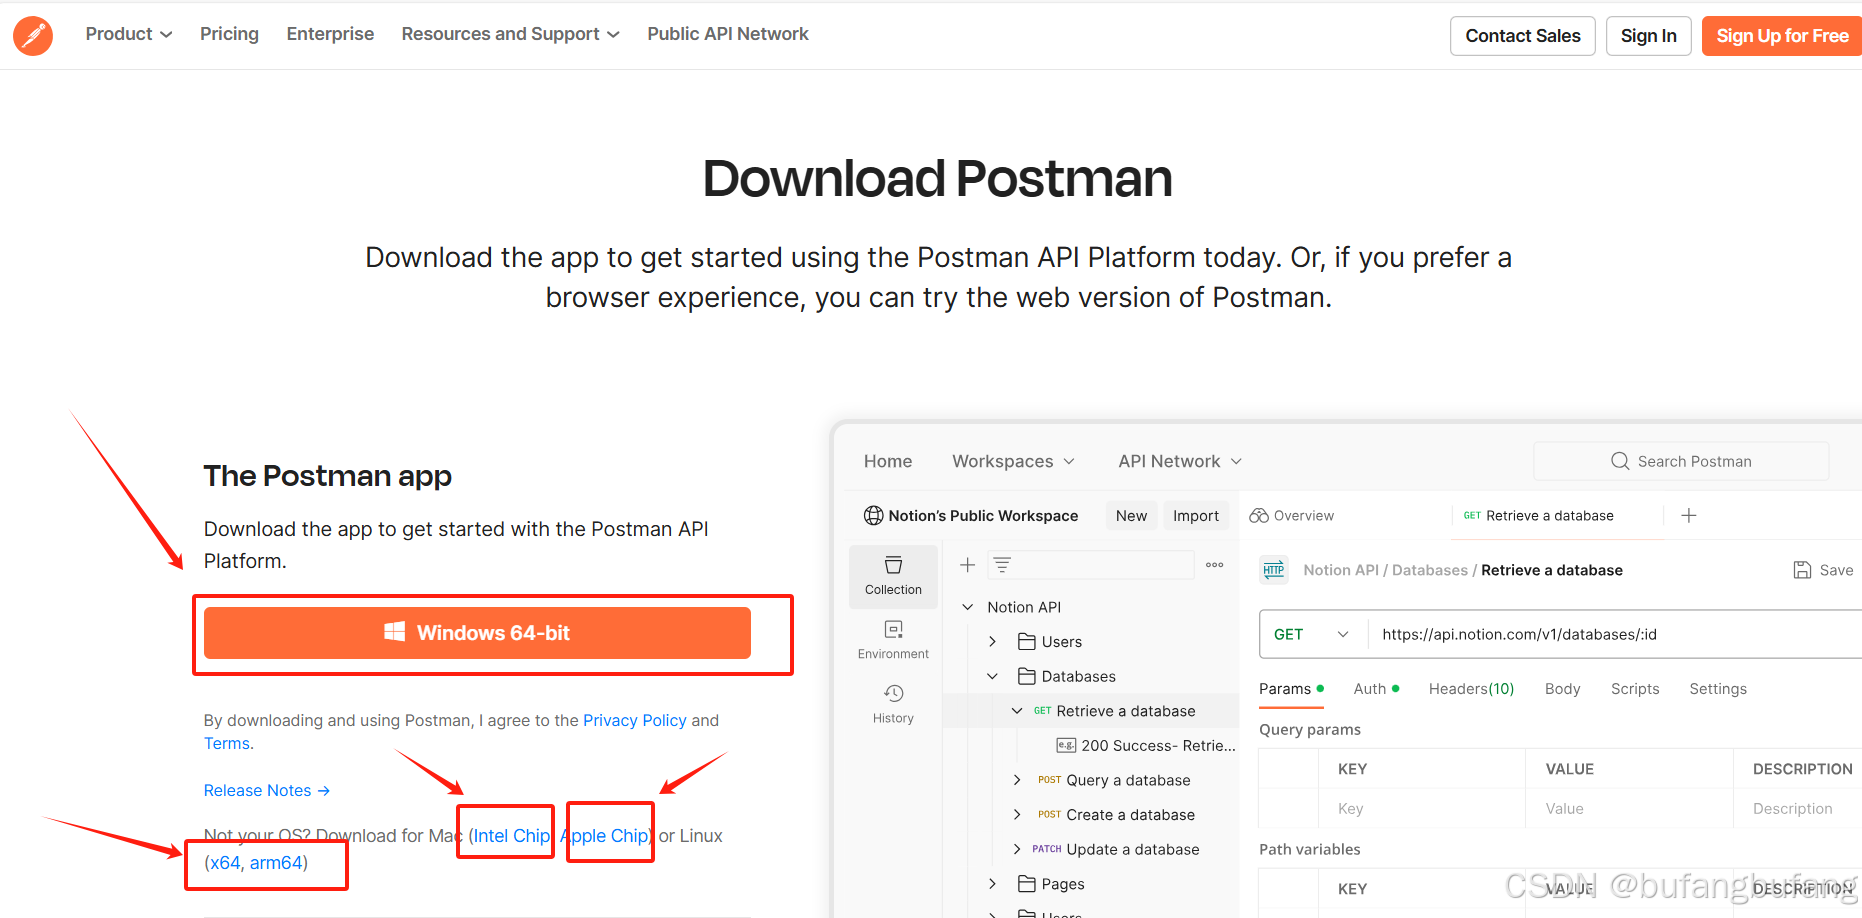The height and width of the screenshot is (918, 1862).
Task: Click Sign Up for Free button
Action: [1782, 36]
